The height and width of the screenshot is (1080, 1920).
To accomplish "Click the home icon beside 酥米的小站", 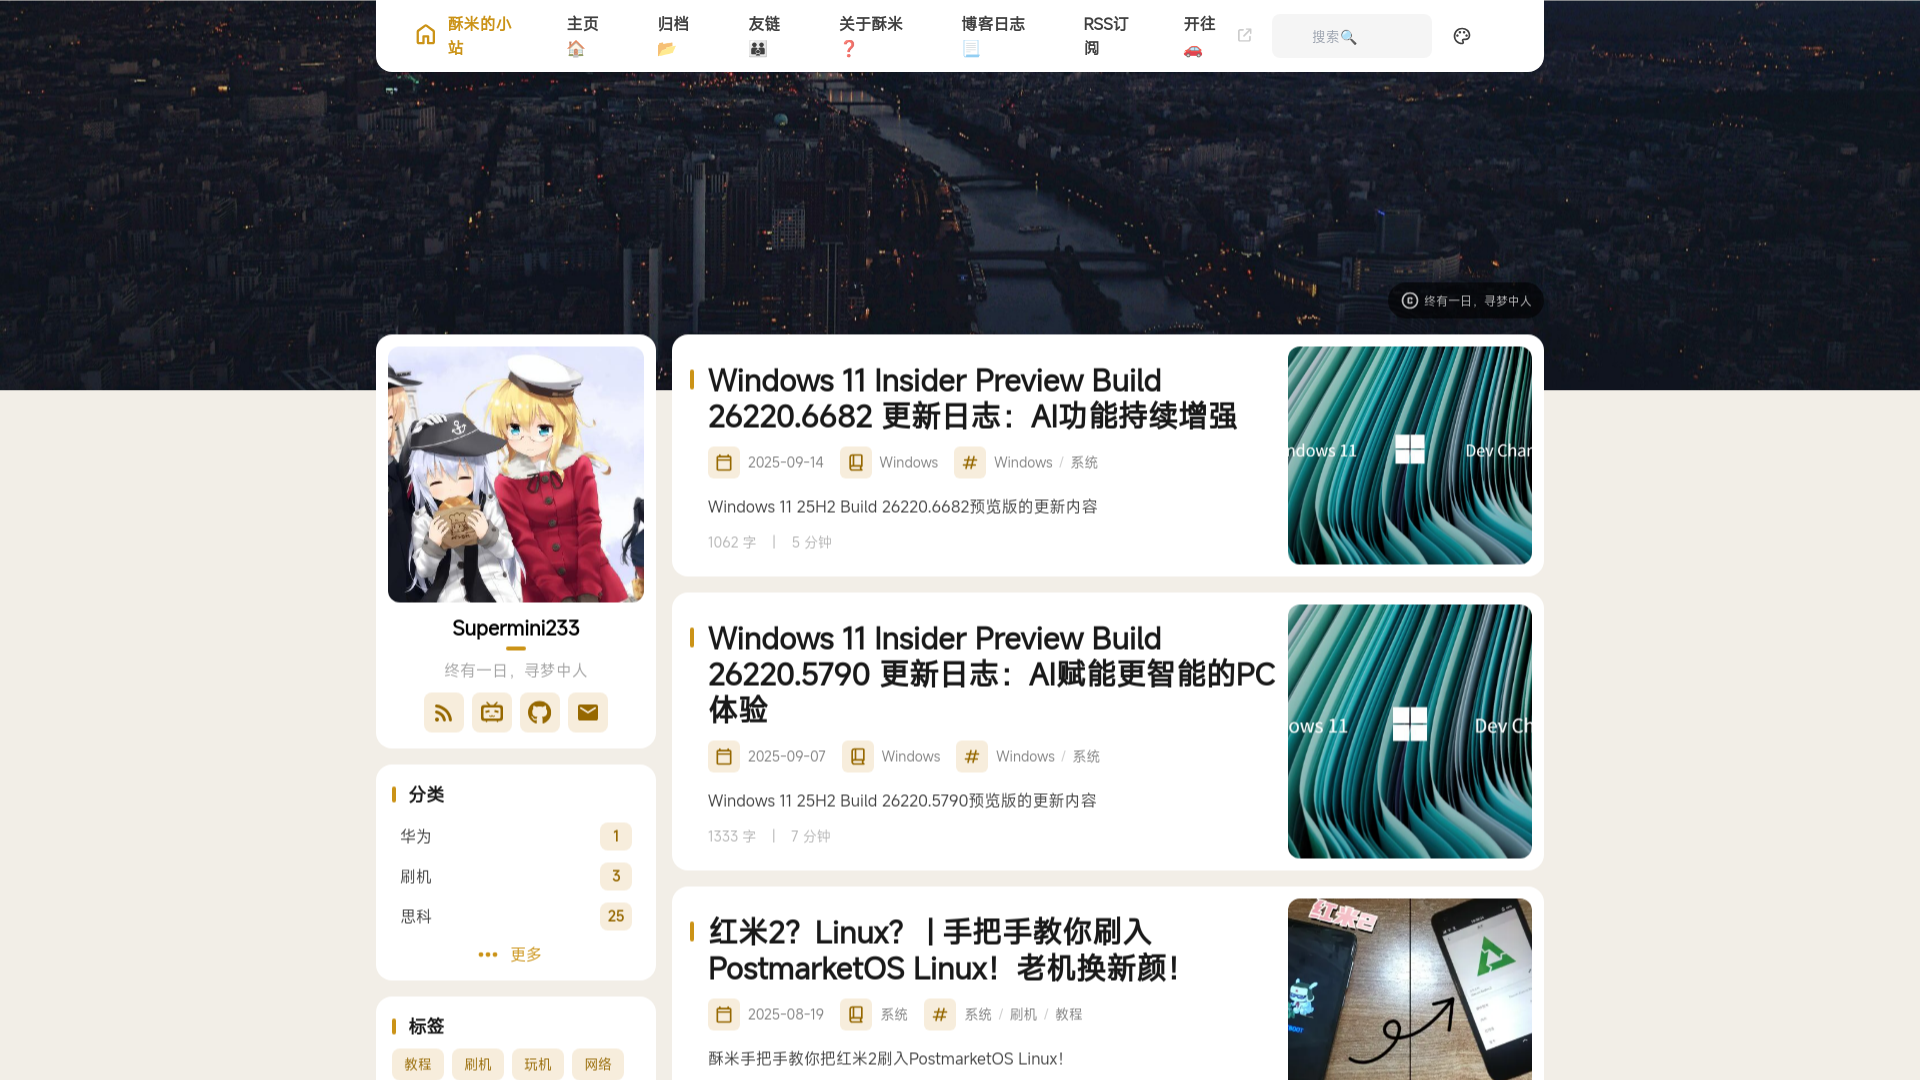I will pyautogui.click(x=426, y=35).
